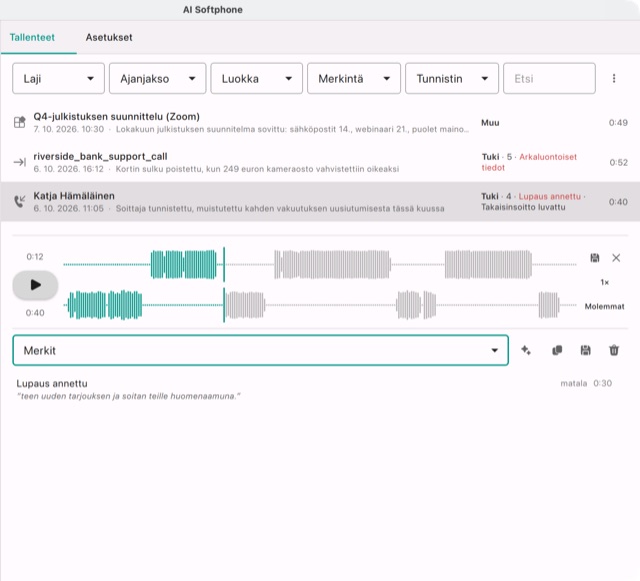Focus the Etsi search field

tap(549, 78)
